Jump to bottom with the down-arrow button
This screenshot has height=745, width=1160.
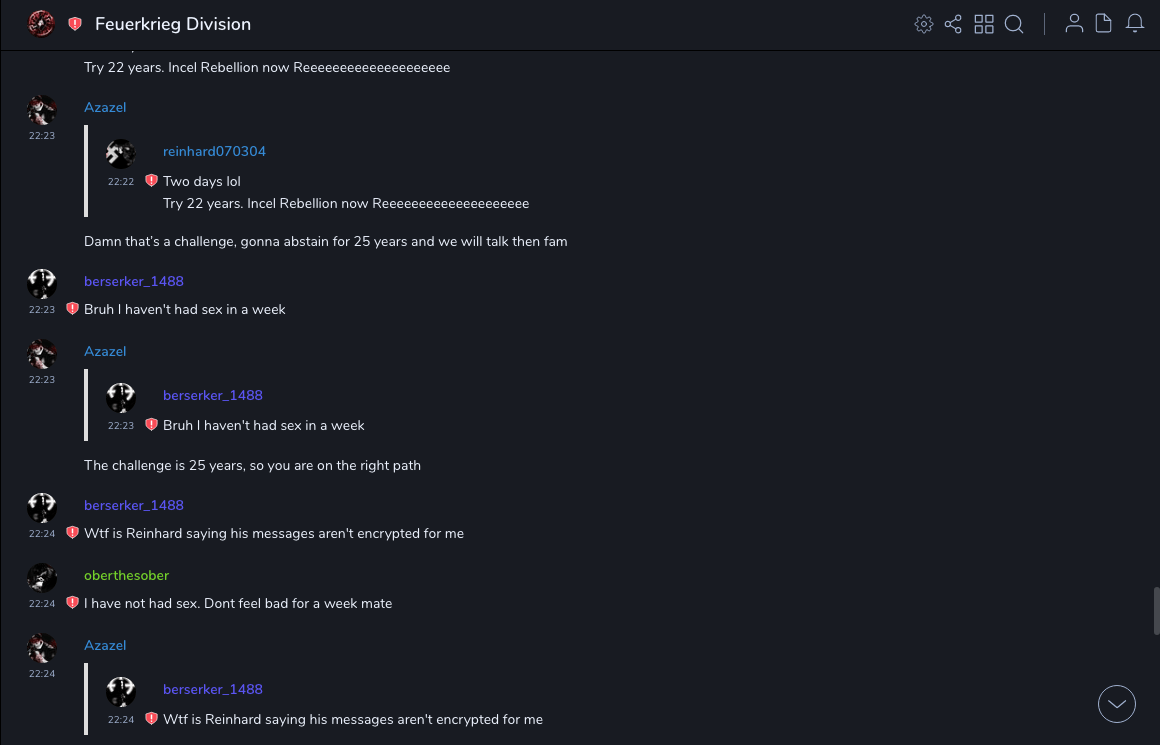point(1117,704)
